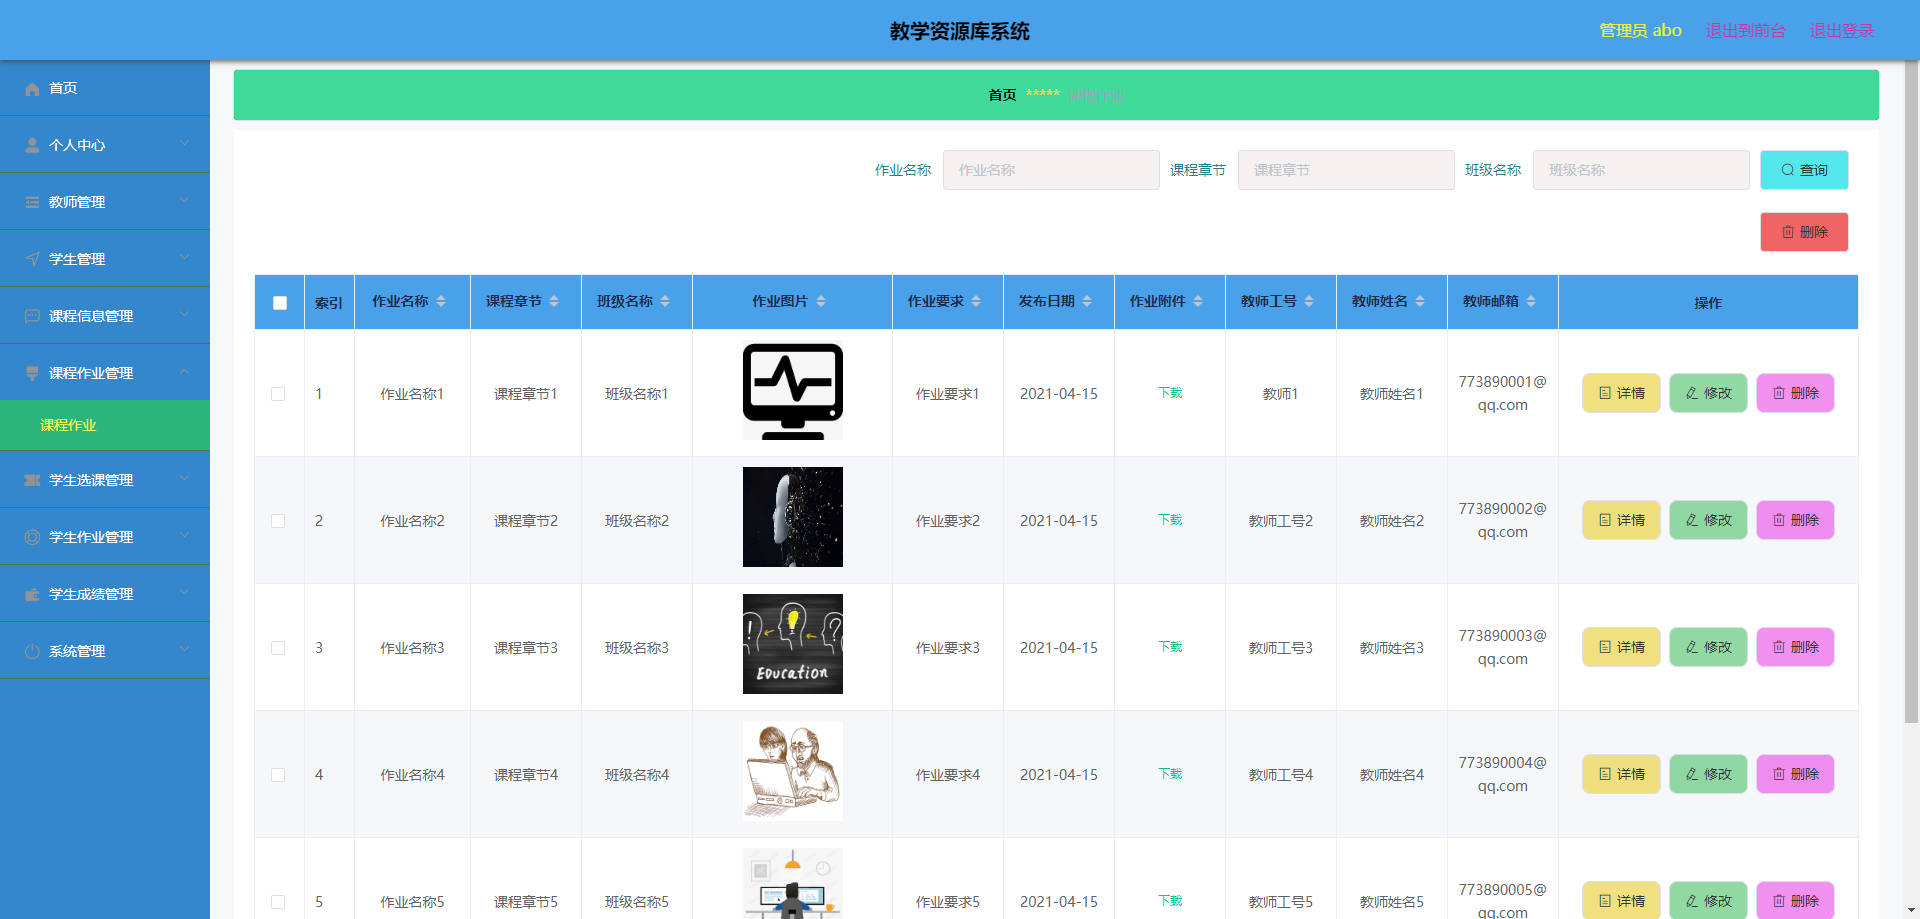Click the circle icon beside 学生作业管理
Screen dimensions: 1920x919
(32, 538)
